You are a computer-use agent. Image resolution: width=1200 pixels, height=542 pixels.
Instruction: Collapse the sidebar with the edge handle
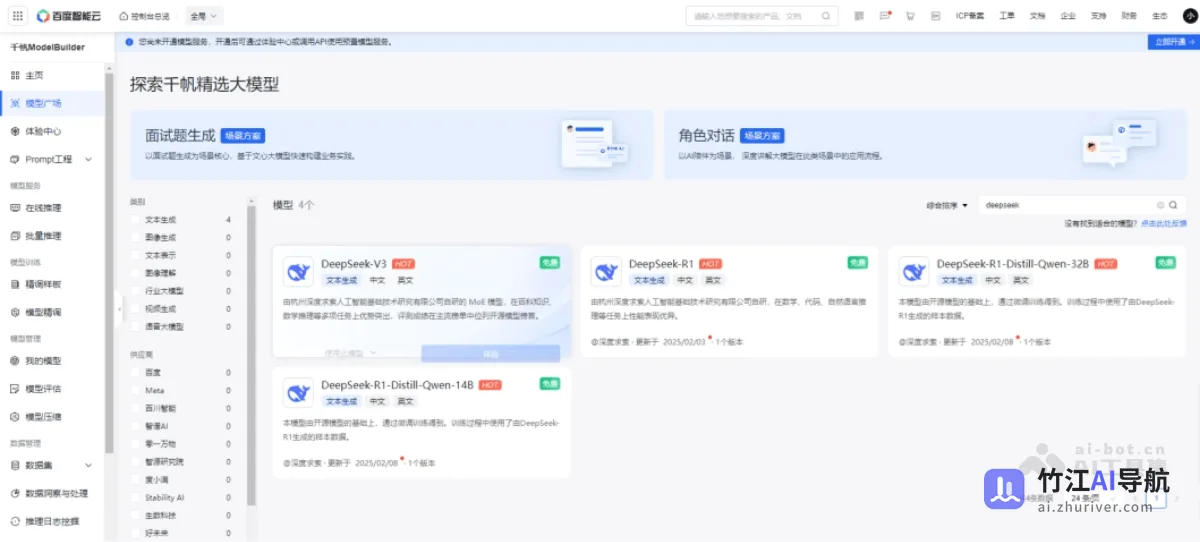coord(118,310)
